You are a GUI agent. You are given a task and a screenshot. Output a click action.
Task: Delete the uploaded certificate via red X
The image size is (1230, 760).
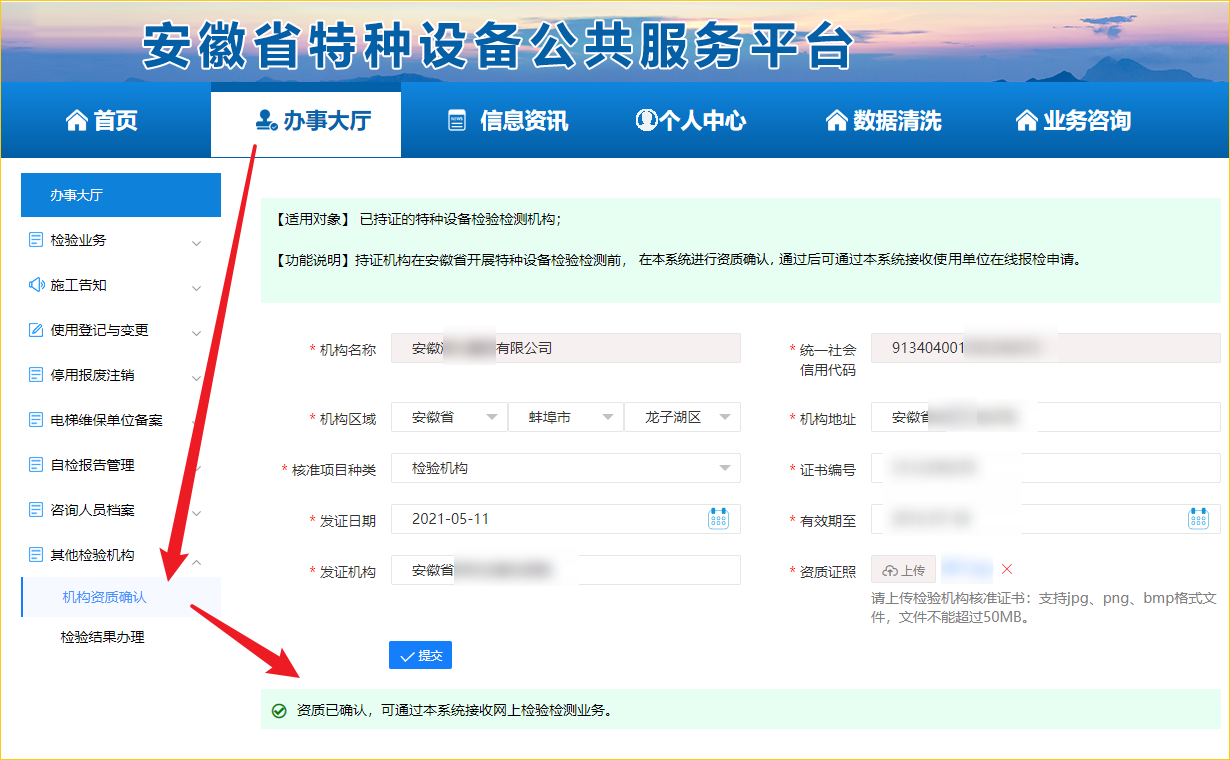[1007, 569]
